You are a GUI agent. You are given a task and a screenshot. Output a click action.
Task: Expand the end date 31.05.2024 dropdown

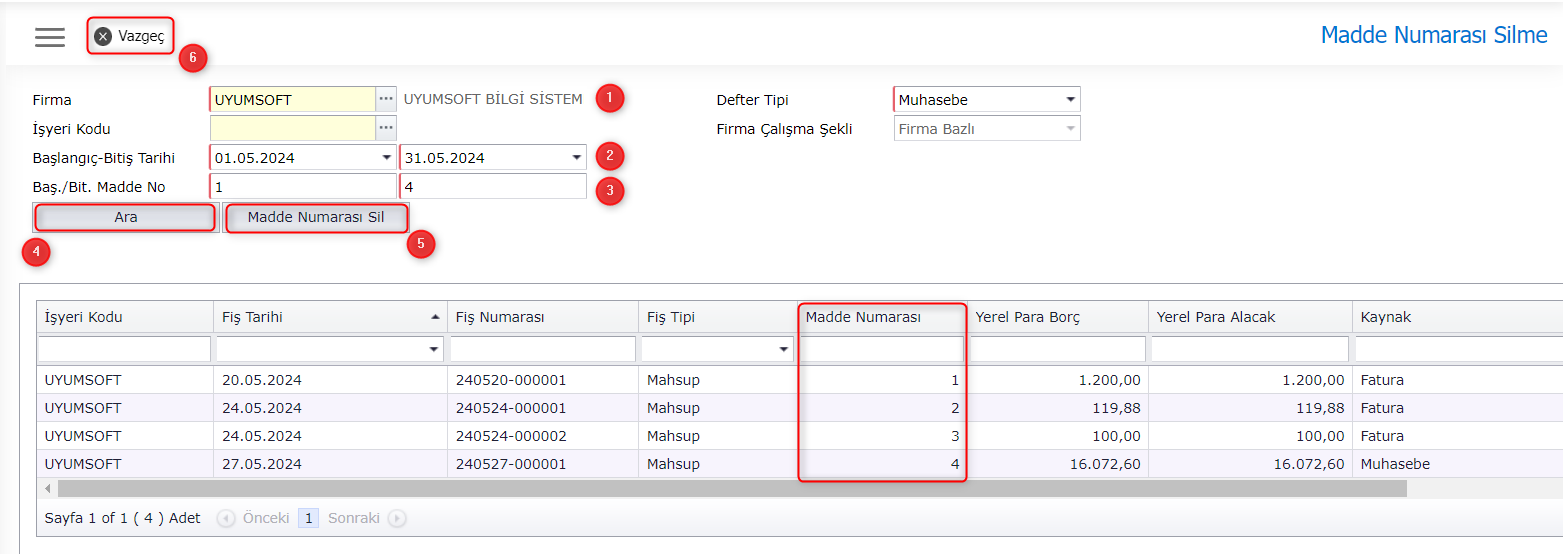point(576,158)
